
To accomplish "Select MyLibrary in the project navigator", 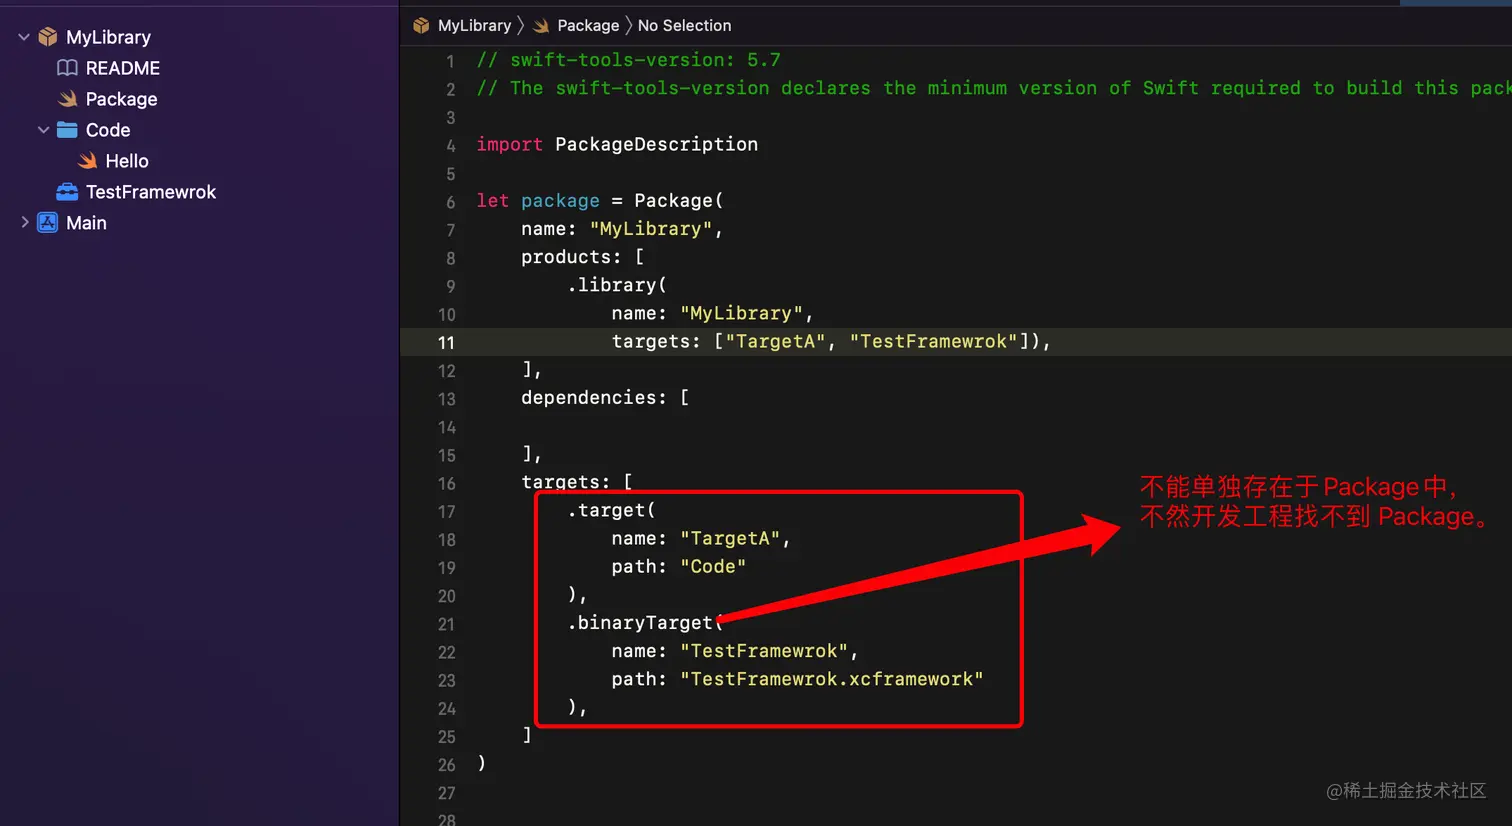I will coord(108,37).
